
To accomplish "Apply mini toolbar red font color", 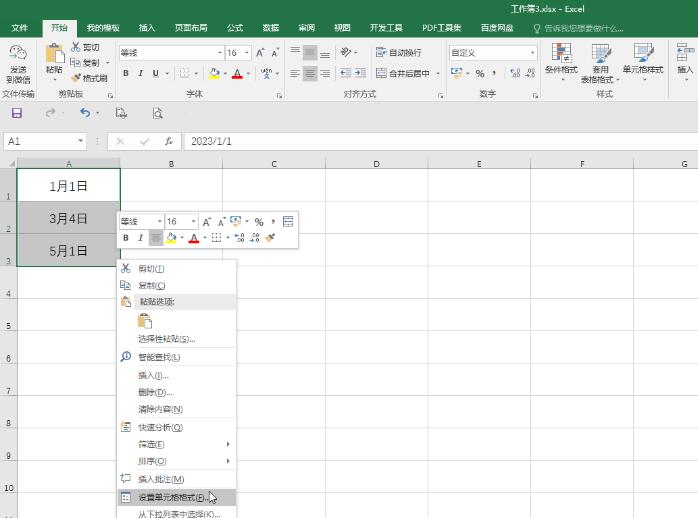I will tap(194, 238).
